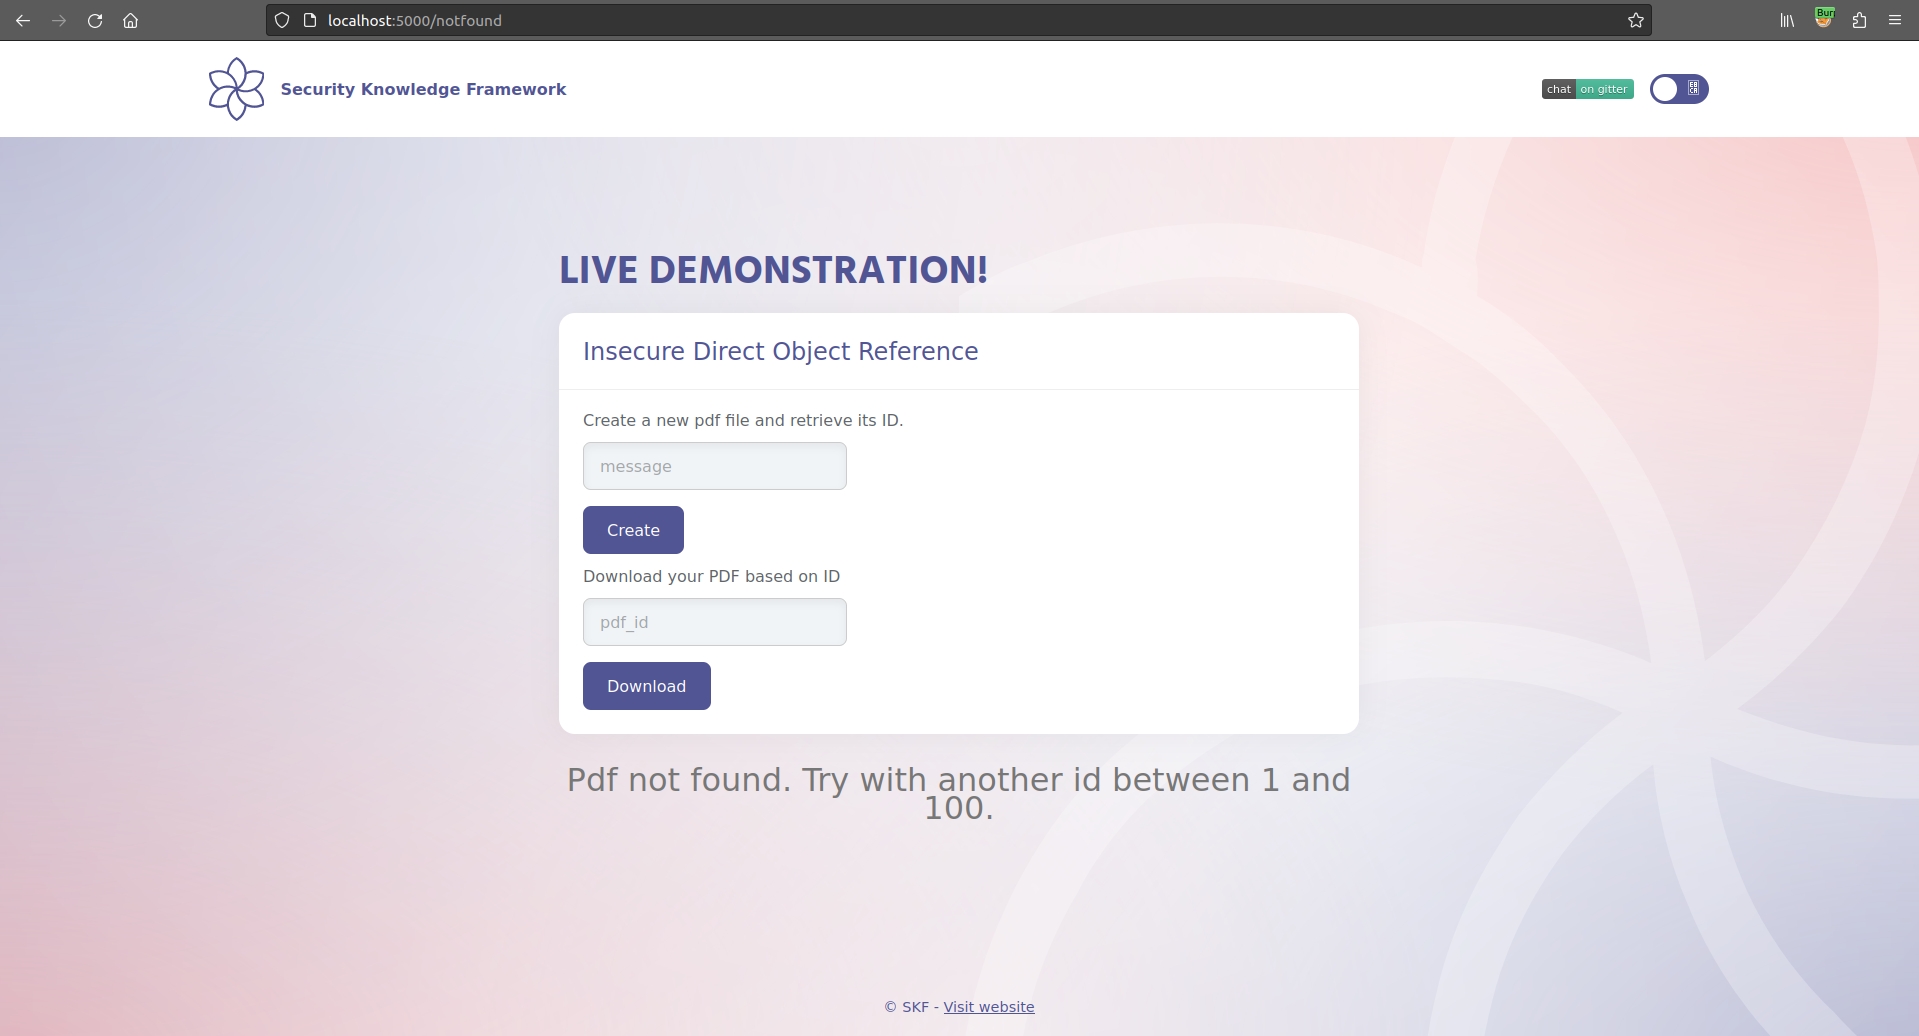Click the Security Knowledge Framework title
The width and height of the screenshot is (1919, 1036).
point(423,89)
